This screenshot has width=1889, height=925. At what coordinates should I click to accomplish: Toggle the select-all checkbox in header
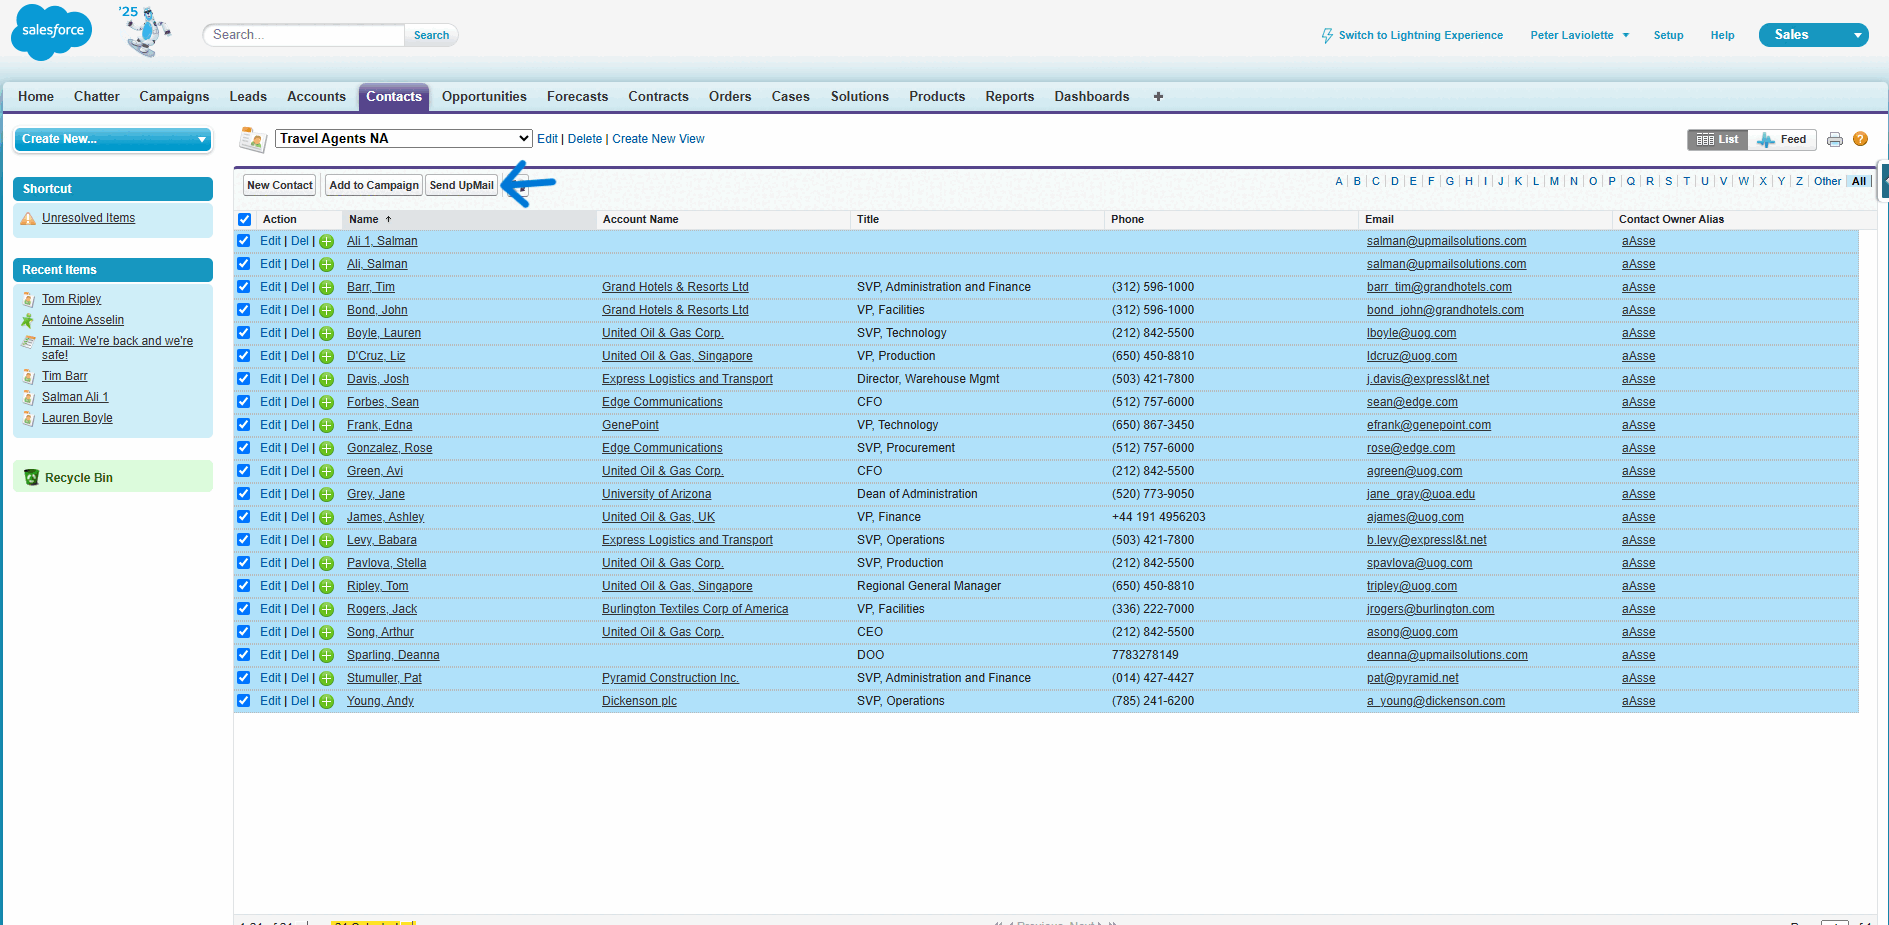(x=244, y=220)
